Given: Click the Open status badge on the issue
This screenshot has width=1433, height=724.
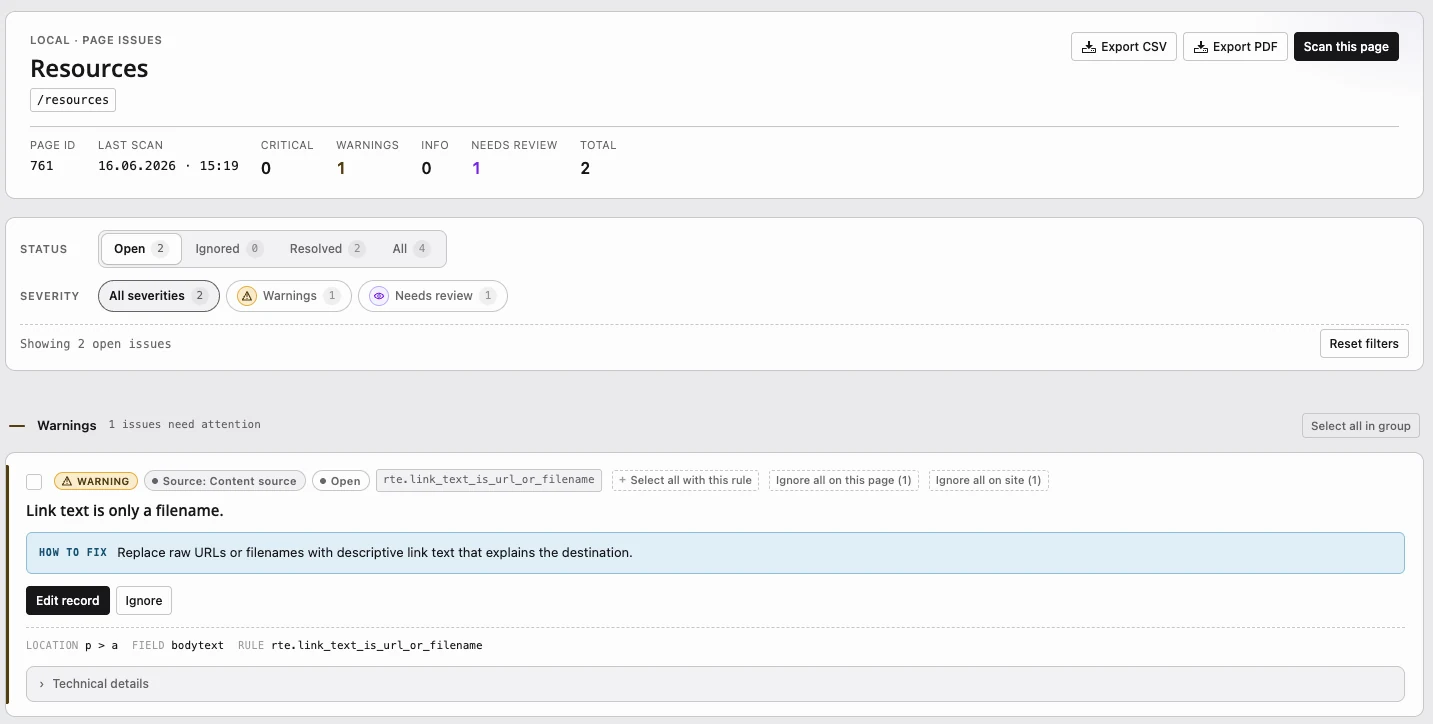Looking at the screenshot, I should coord(341,481).
